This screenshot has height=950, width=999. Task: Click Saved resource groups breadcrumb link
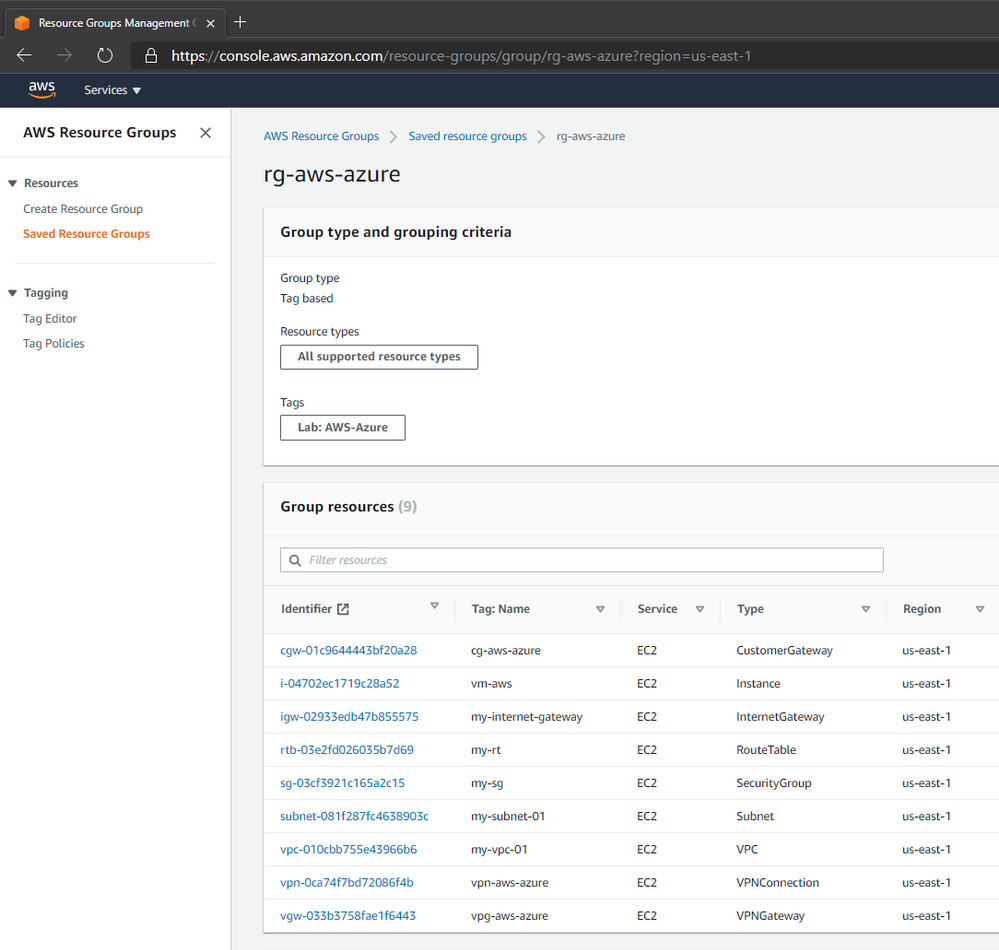tap(468, 136)
